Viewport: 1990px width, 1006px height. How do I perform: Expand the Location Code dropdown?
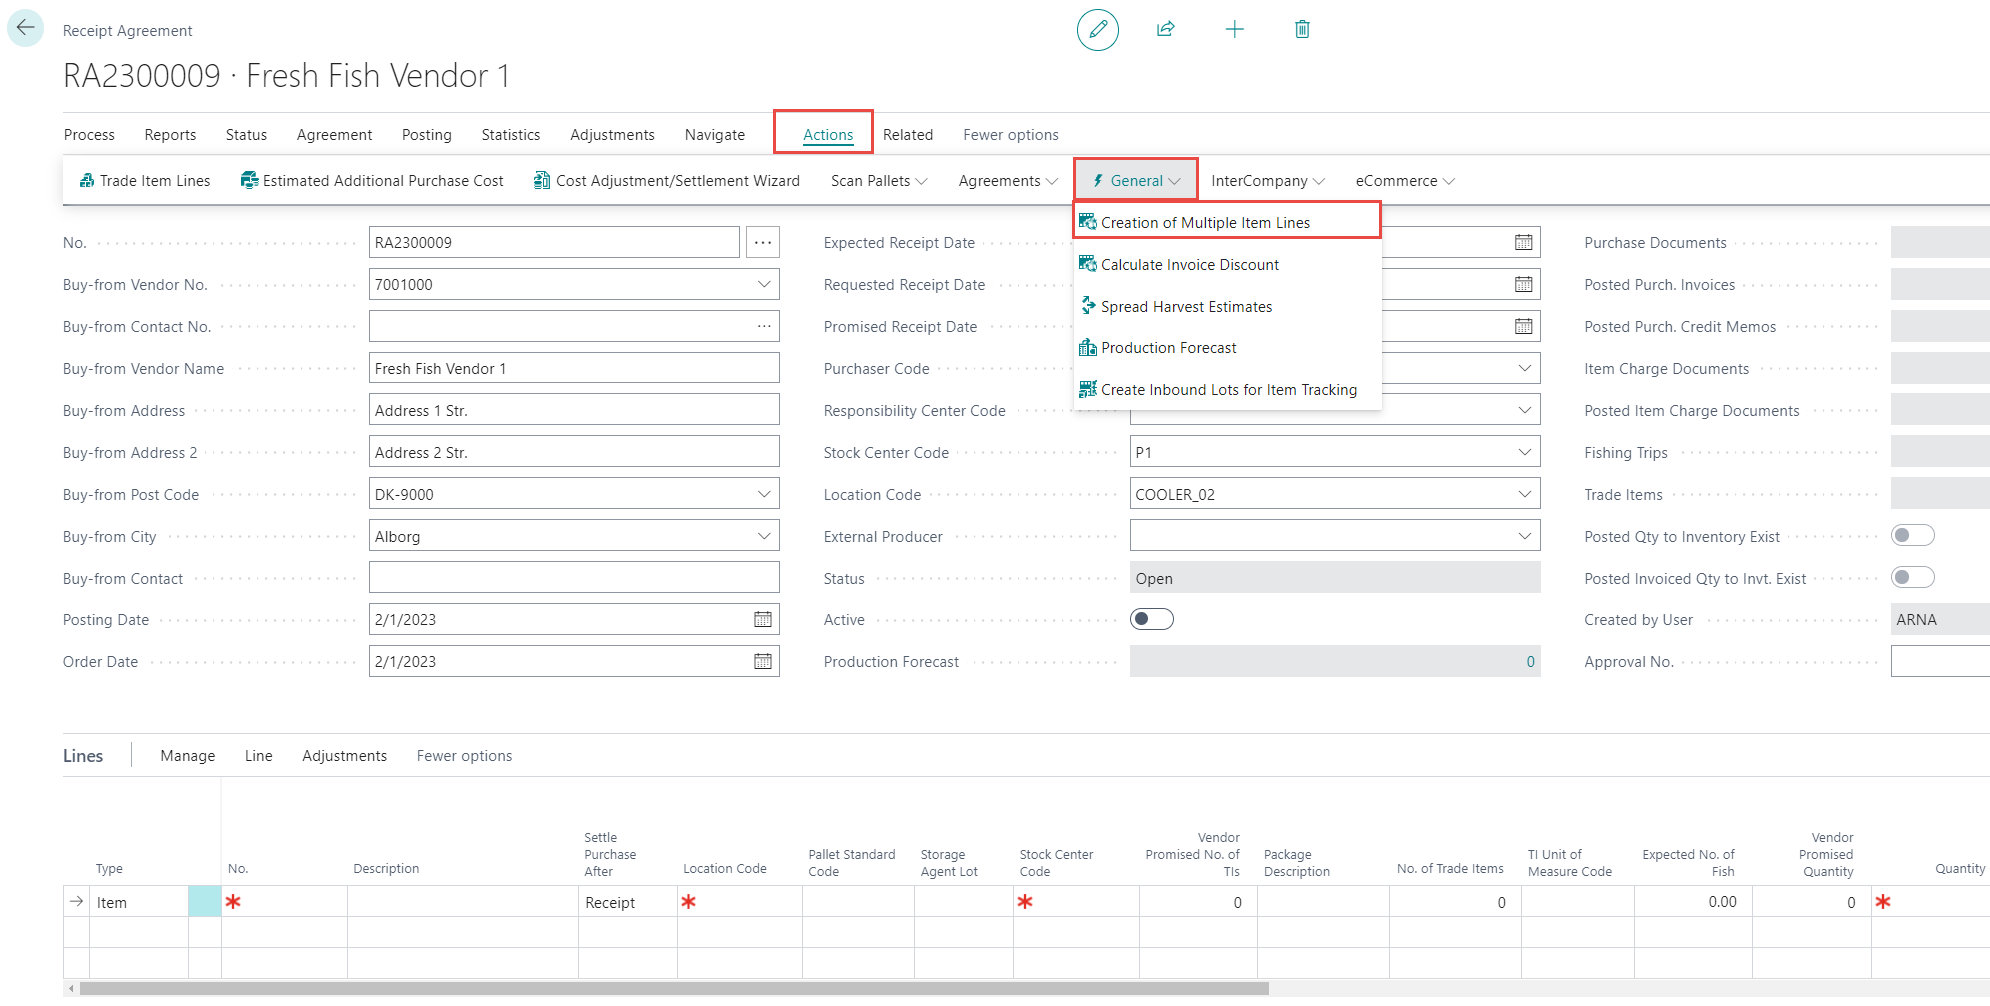[x=1524, y=495]
